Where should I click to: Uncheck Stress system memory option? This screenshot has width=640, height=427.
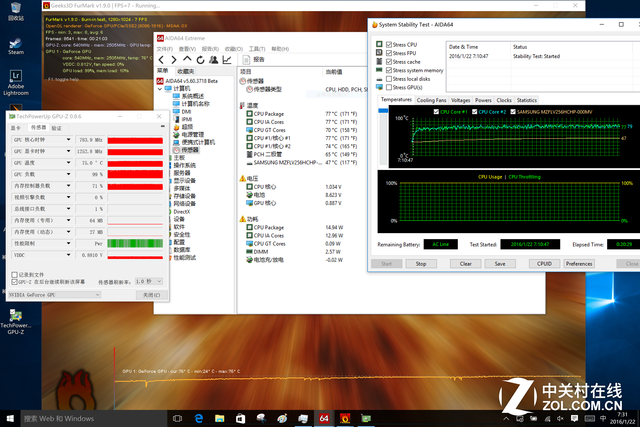point(389,70)
